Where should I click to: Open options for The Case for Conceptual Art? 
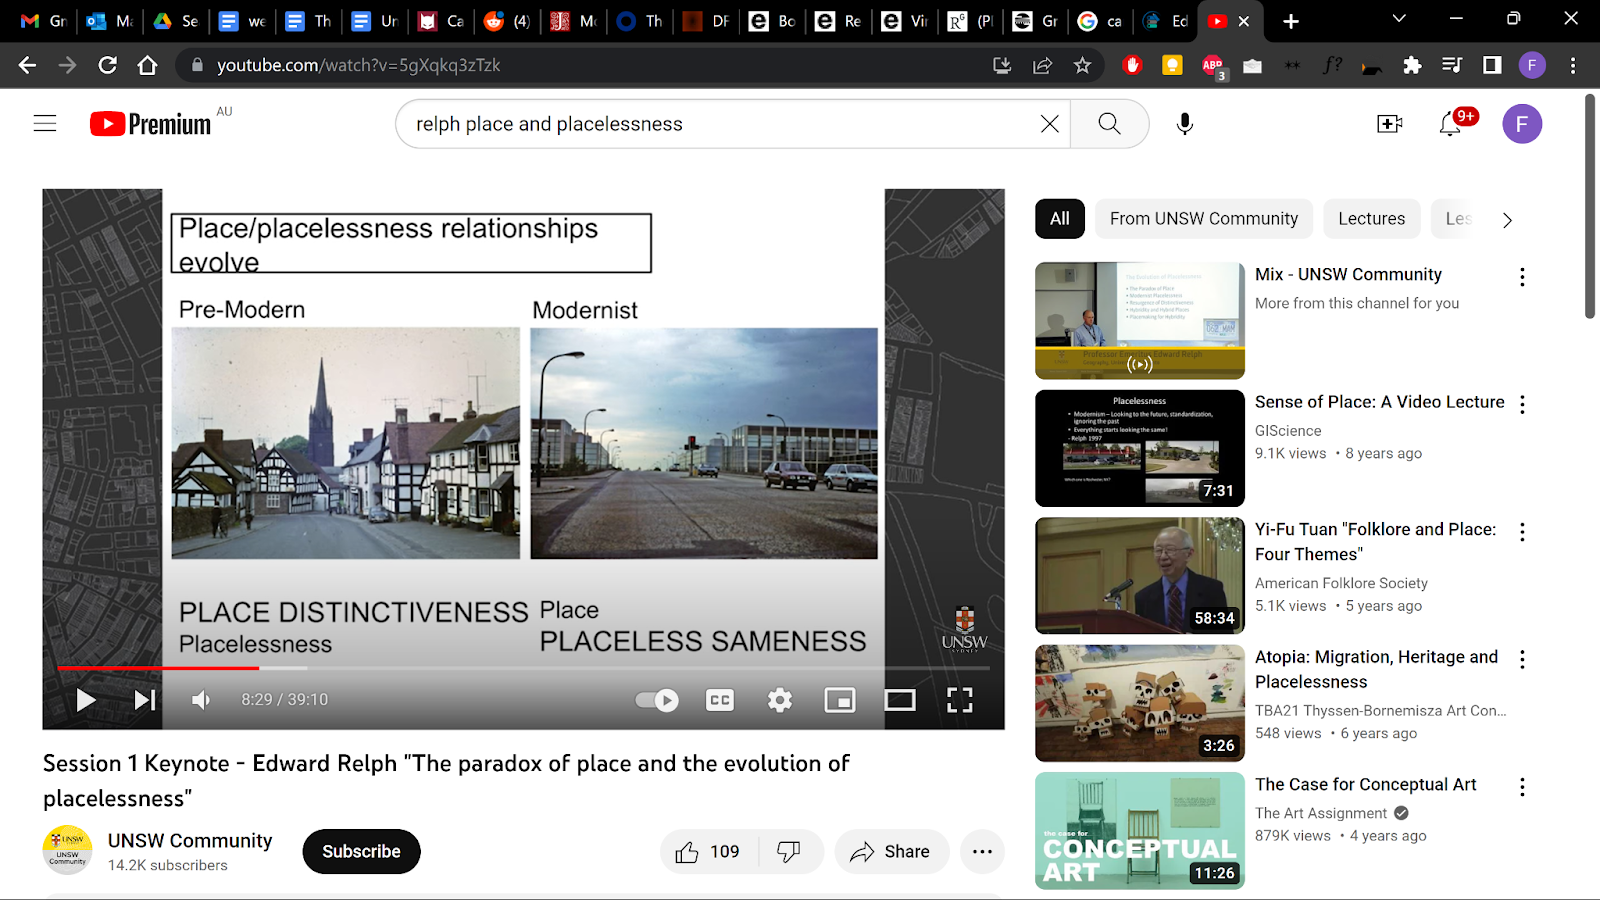tap(1522, 787)
